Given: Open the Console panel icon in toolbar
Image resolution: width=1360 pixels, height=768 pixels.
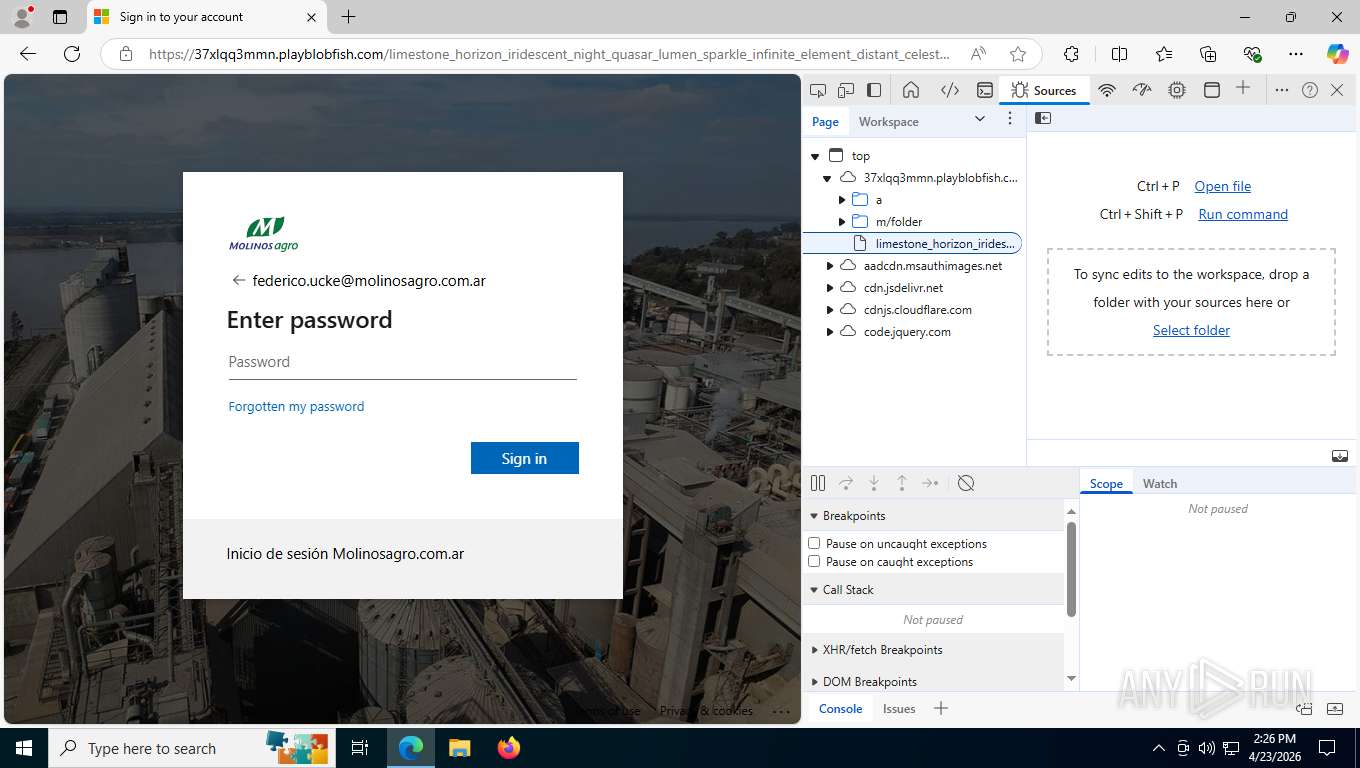Looking at the screenshot, I should coord(985,90).
